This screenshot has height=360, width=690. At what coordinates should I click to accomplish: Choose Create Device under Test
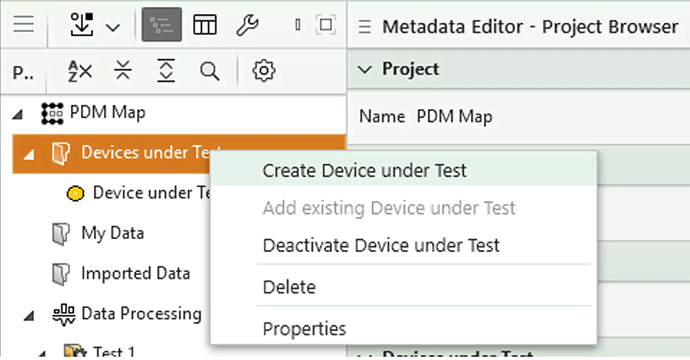tap(404, 171)
